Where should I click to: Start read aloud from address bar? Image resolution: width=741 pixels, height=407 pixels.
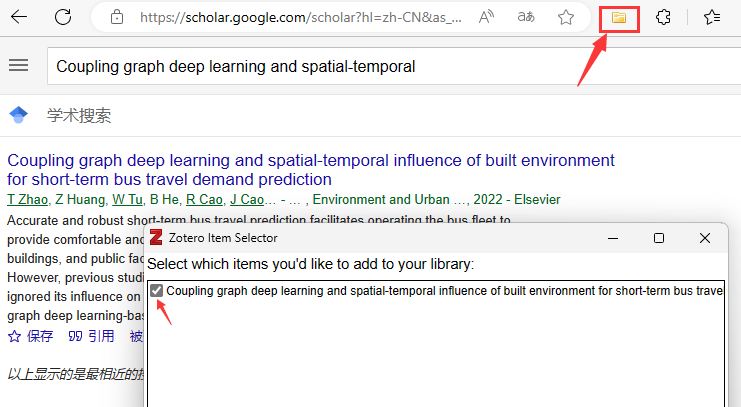point(487,17)
